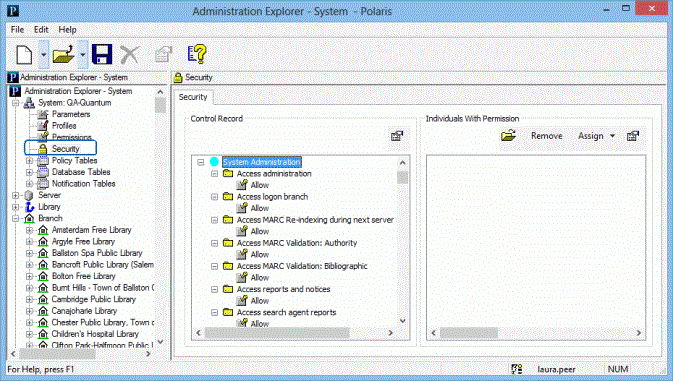The height and width of the screenshot is (381, 673).
Task: Click left tree vertical scrollbar down arrow
Action: tap(160, 342)
